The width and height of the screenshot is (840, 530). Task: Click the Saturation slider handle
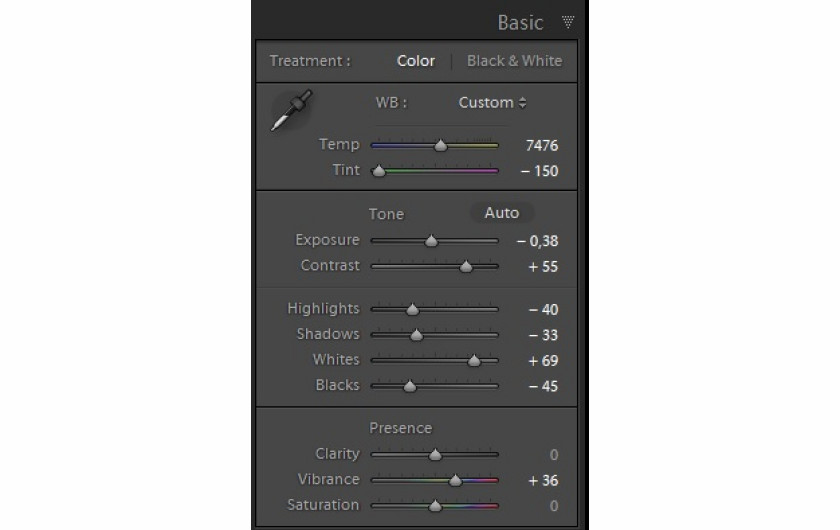point(435,506)
